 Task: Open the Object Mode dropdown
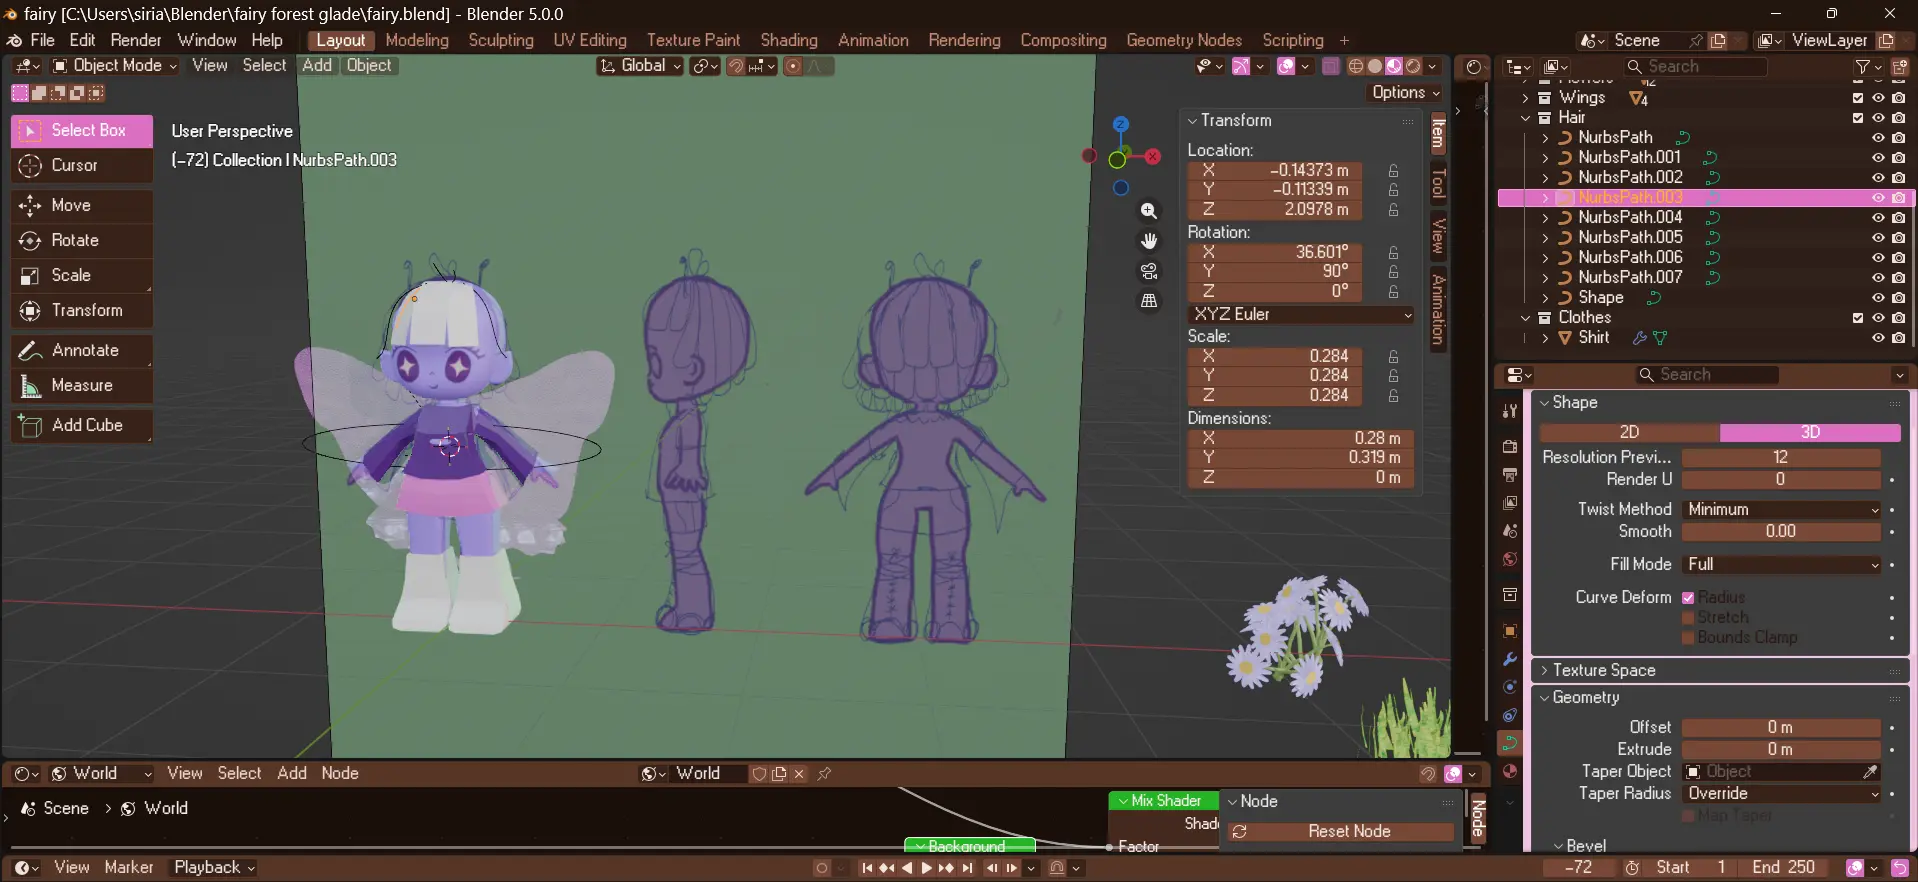114,65
